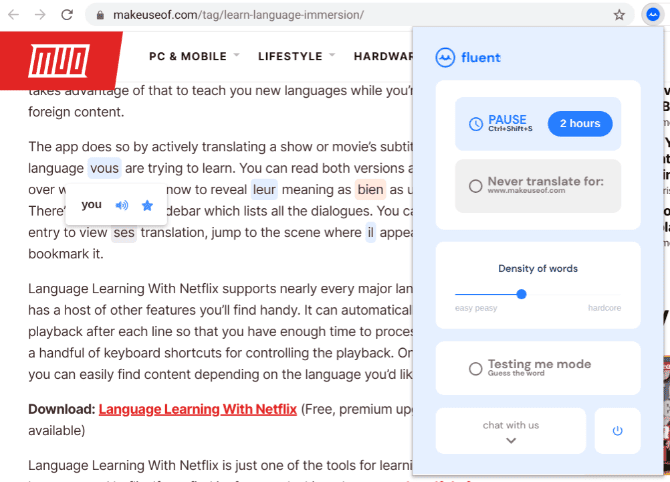This screenshot has height=482, width=670.
Task: Open the PC & MOBILE menu
Action: click(188, 56)
